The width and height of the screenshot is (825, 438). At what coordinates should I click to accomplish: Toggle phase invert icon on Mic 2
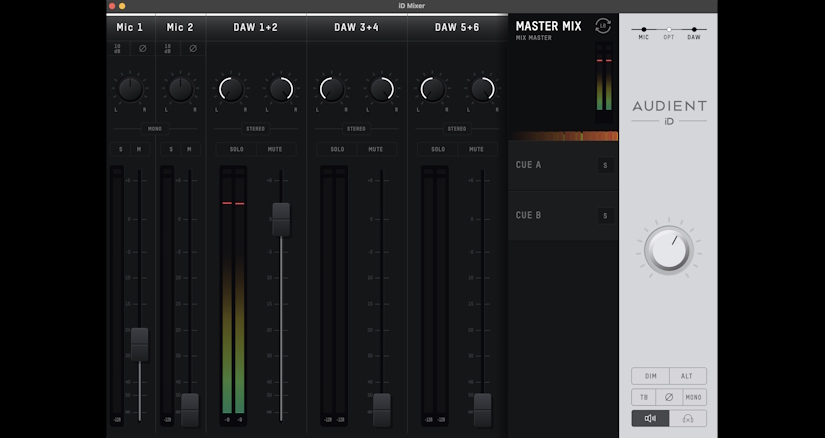pyautogui.click(x=193, y=48)
